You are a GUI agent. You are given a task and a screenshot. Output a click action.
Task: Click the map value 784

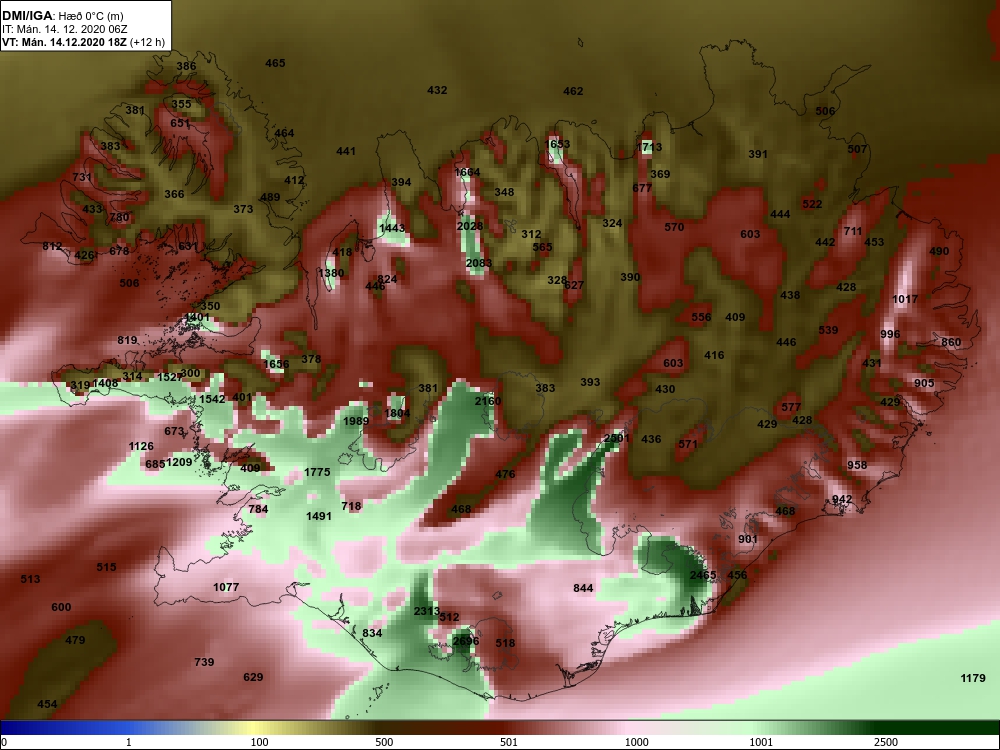click(258, 509)
